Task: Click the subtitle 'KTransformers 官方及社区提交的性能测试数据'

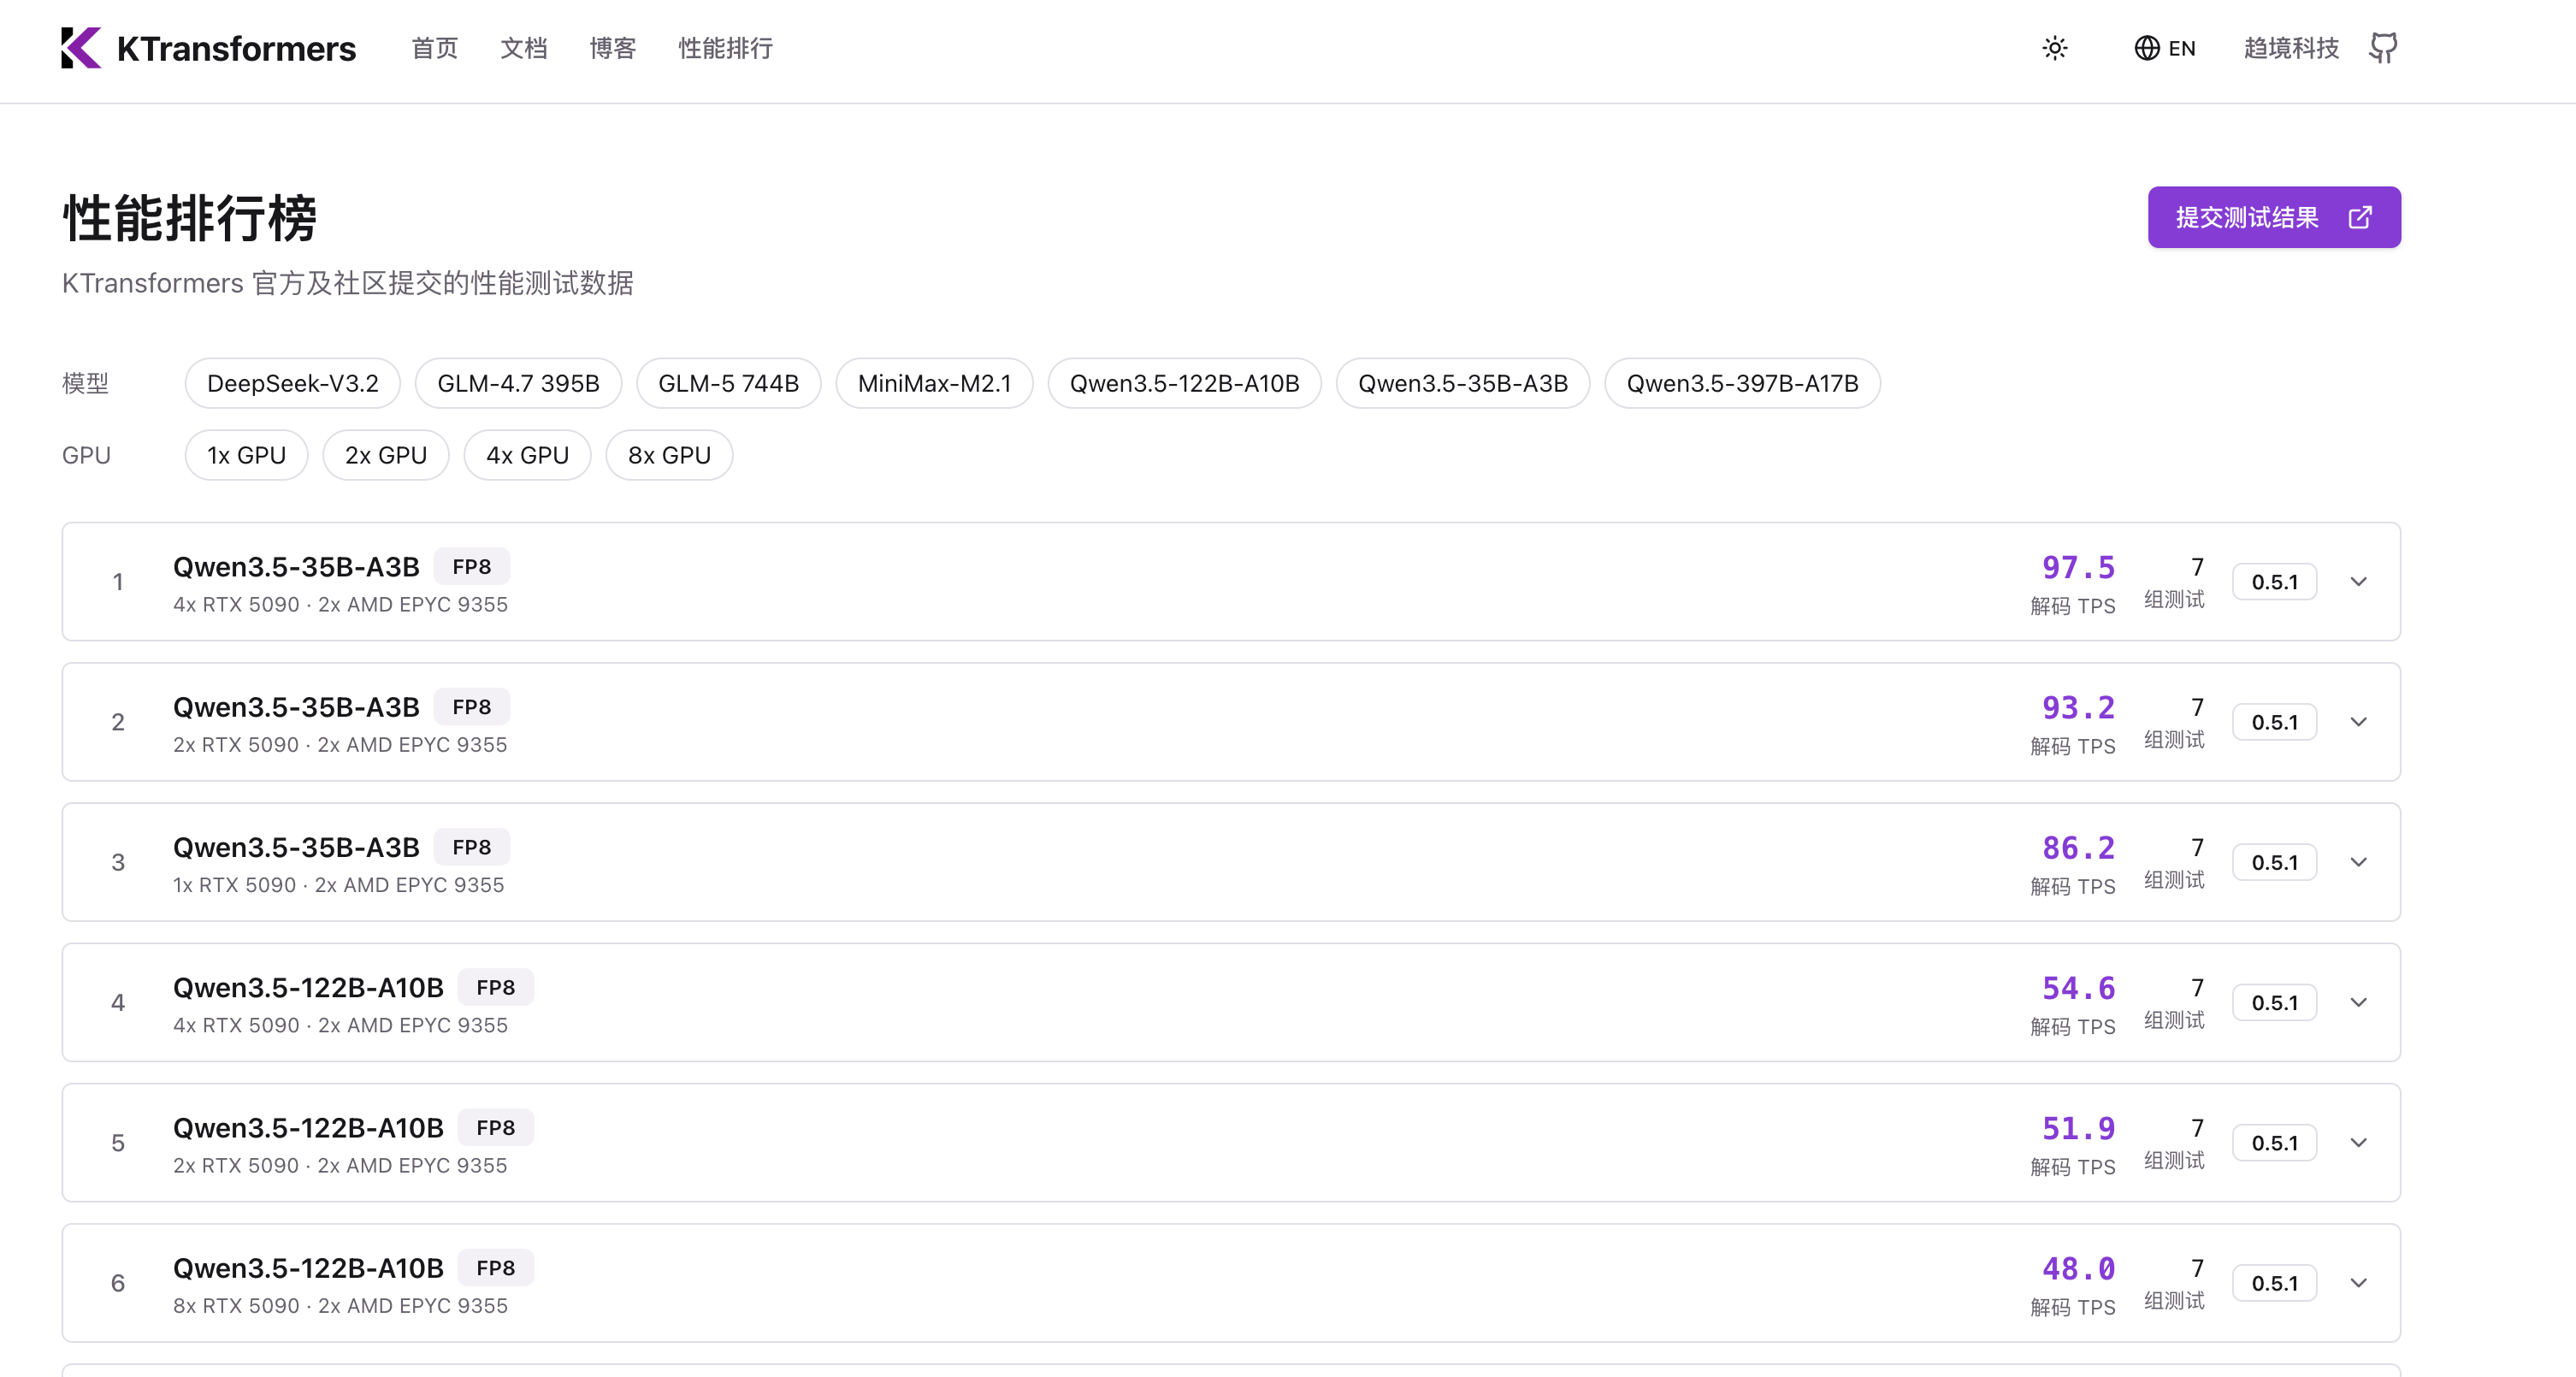Action: coord(348,283)
